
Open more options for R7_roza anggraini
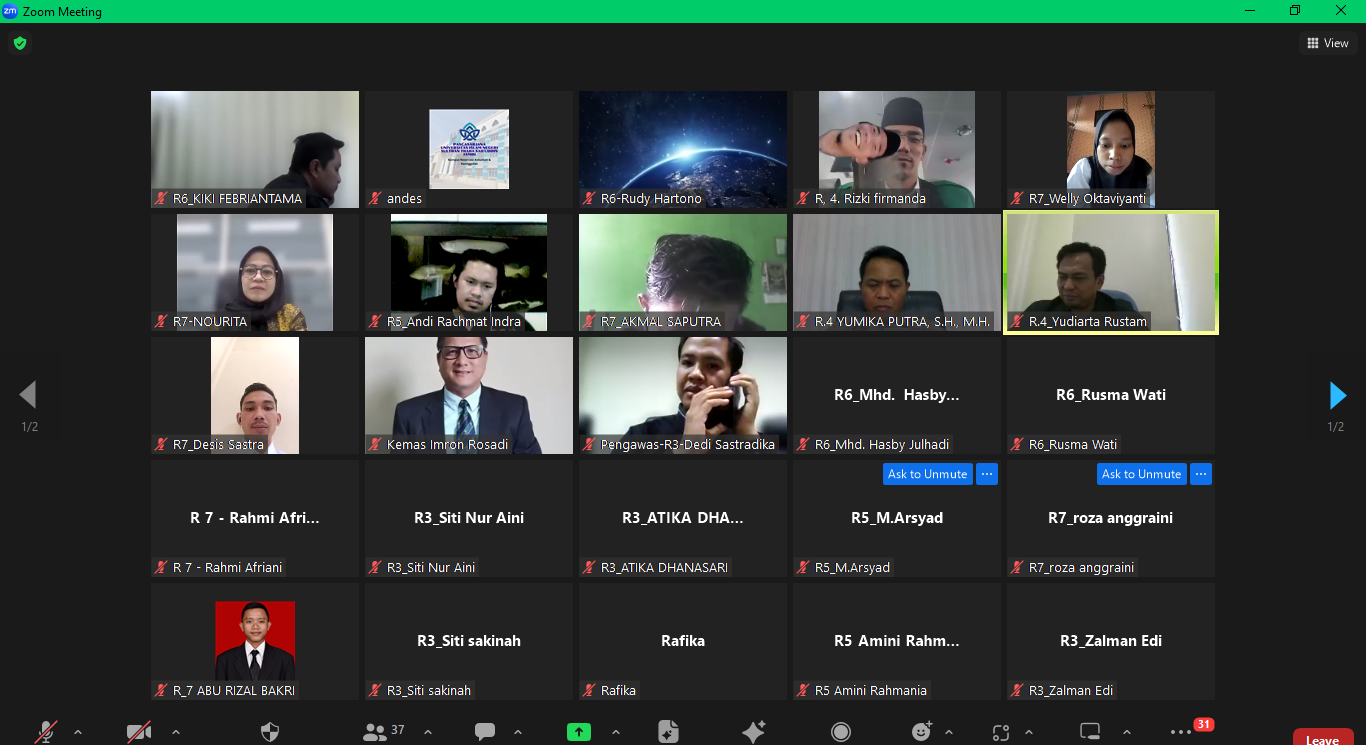tap(1201, 474)
